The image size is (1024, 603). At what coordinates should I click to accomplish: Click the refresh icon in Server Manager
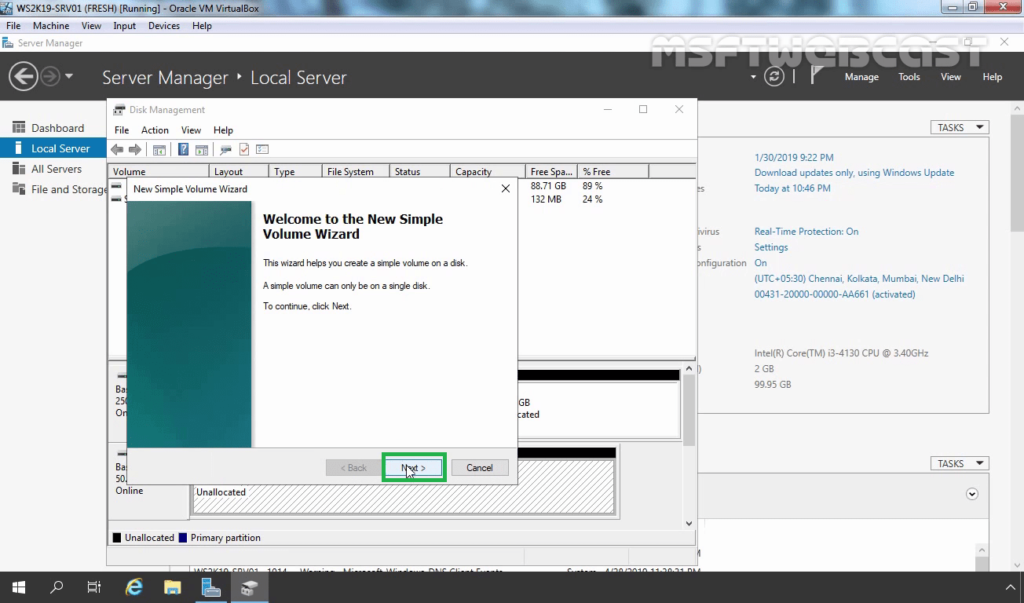tap(774, 76)
